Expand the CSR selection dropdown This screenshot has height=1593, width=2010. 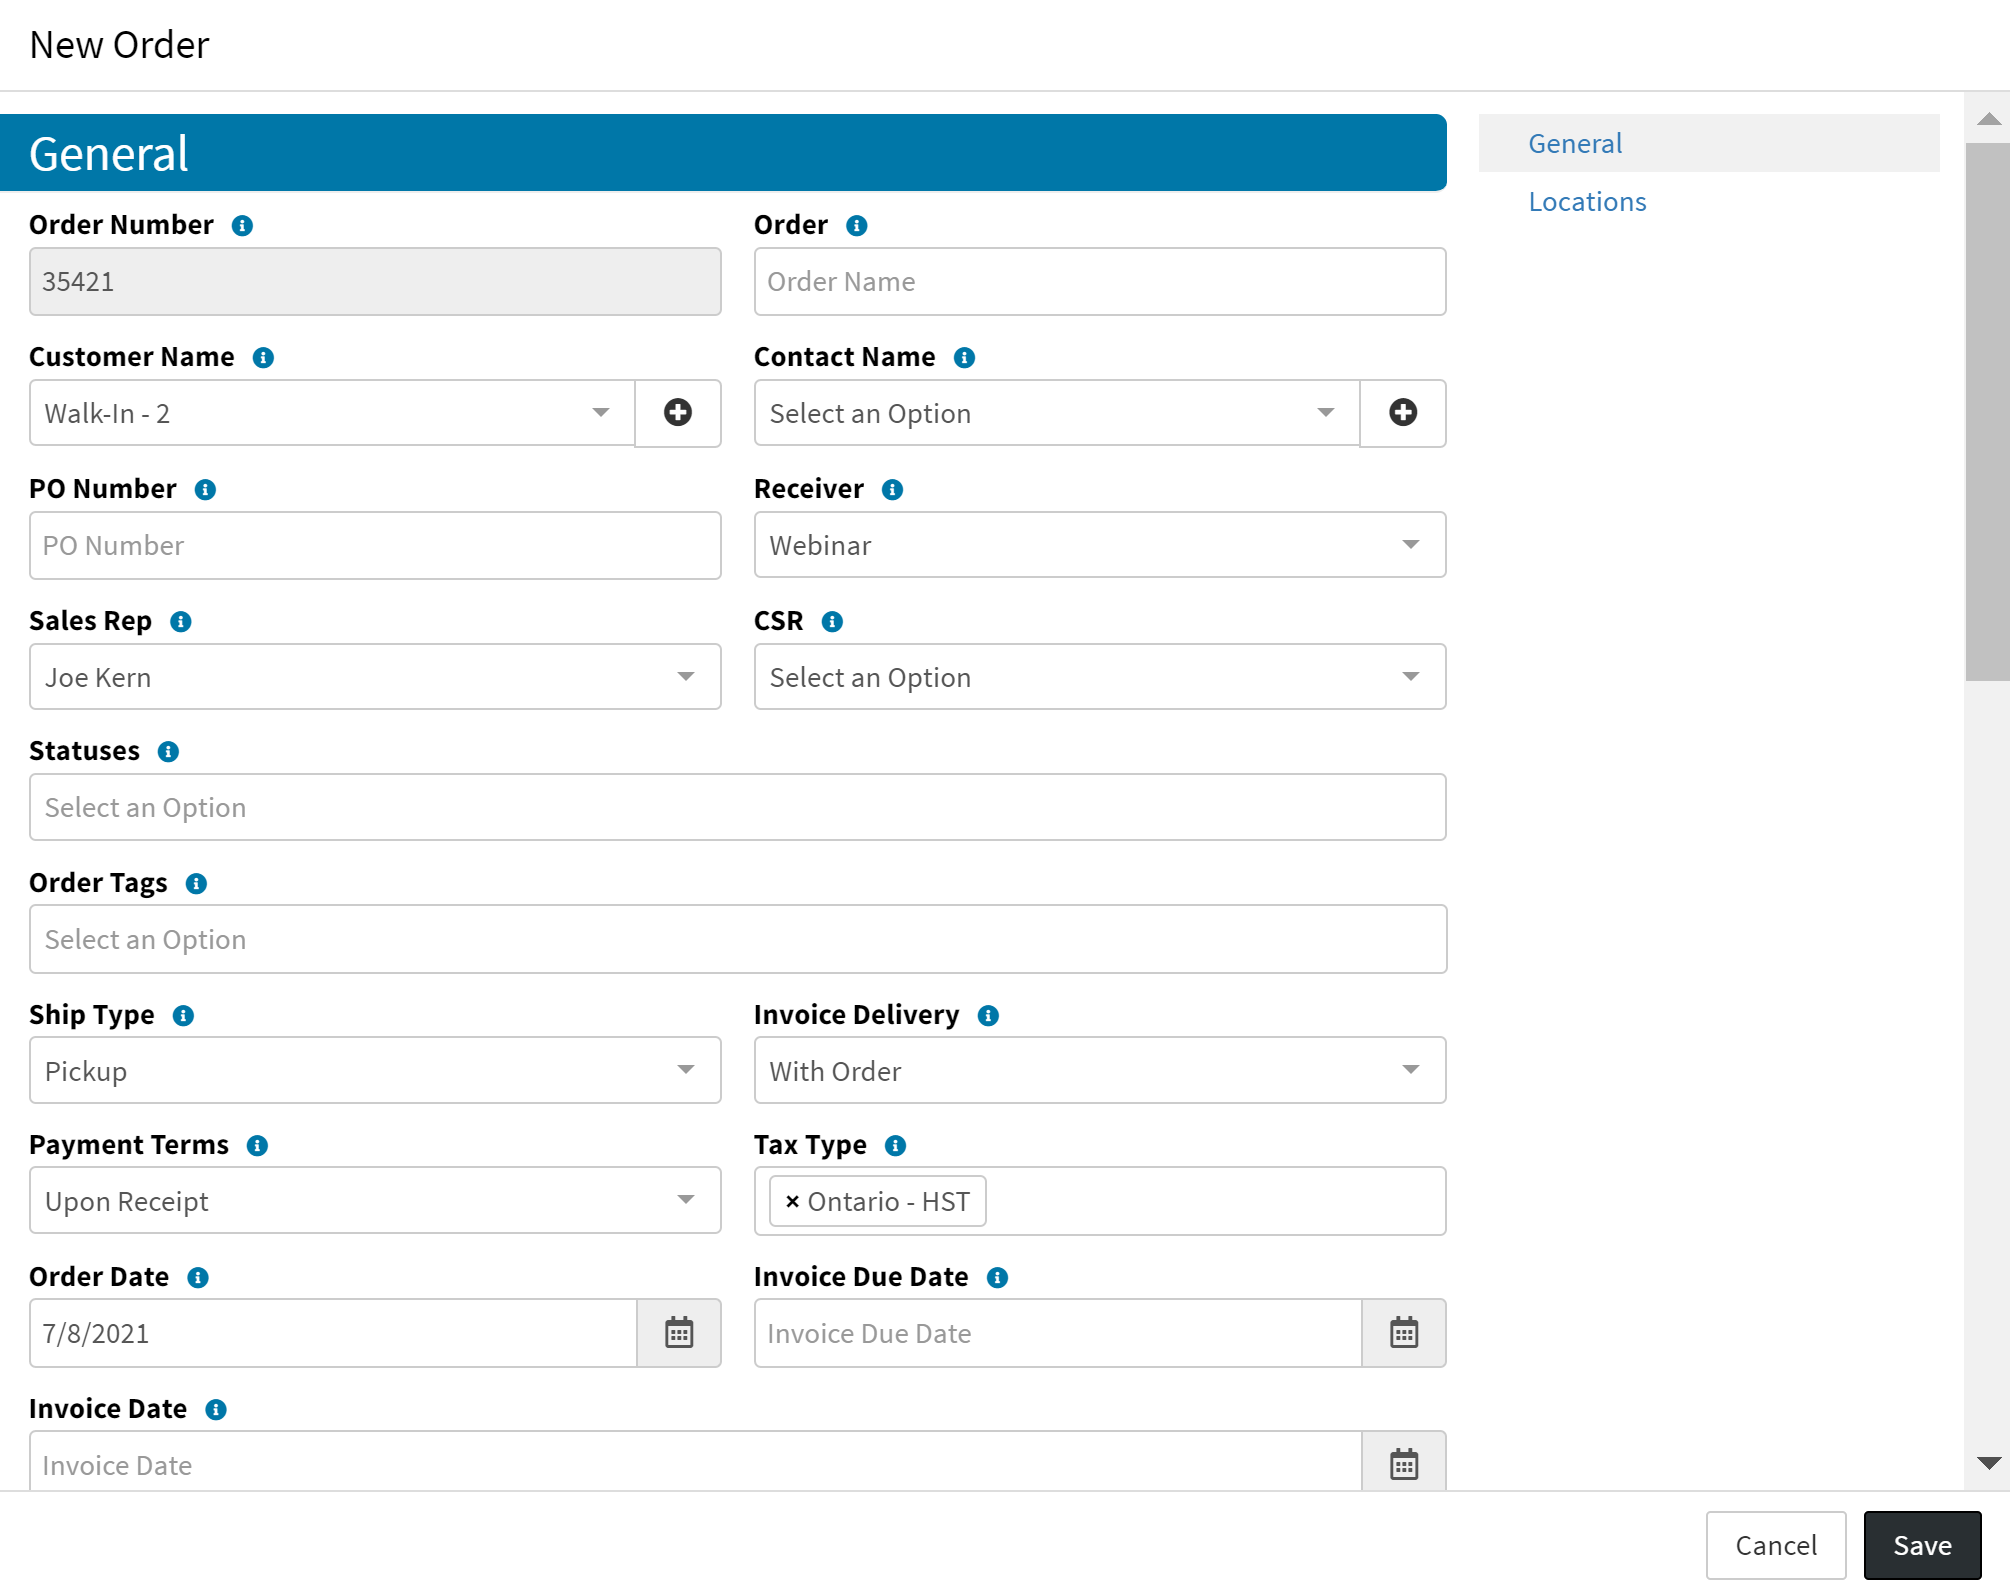coord(1410,677)
